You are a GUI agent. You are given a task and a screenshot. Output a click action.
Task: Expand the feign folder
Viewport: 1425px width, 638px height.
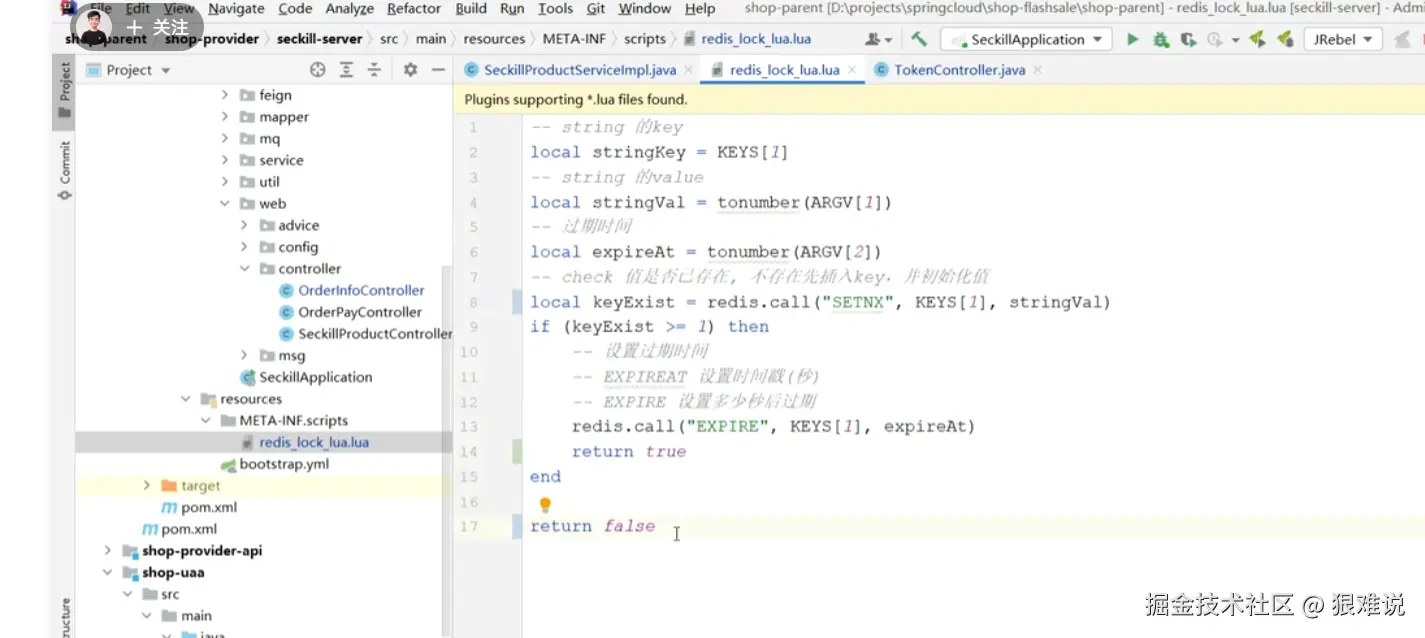click(225, 95)
